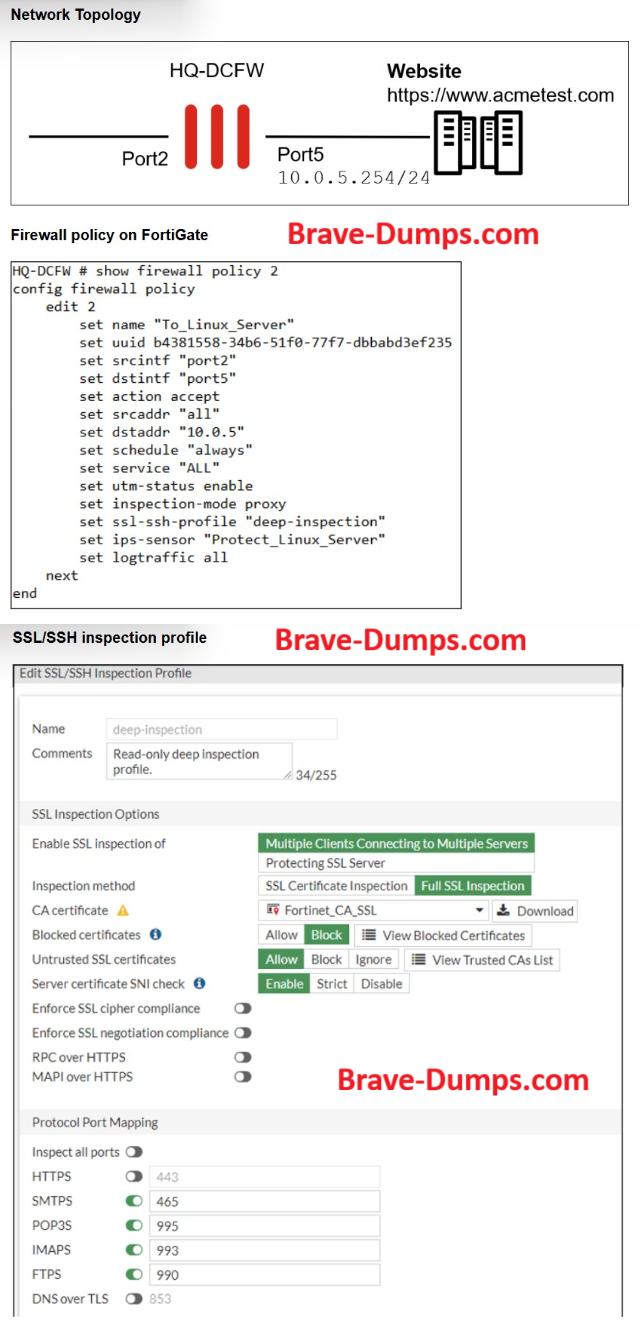Open View Trusted CAs List
The height and width of the screenshot is (1325, 640).
(483, 960)
